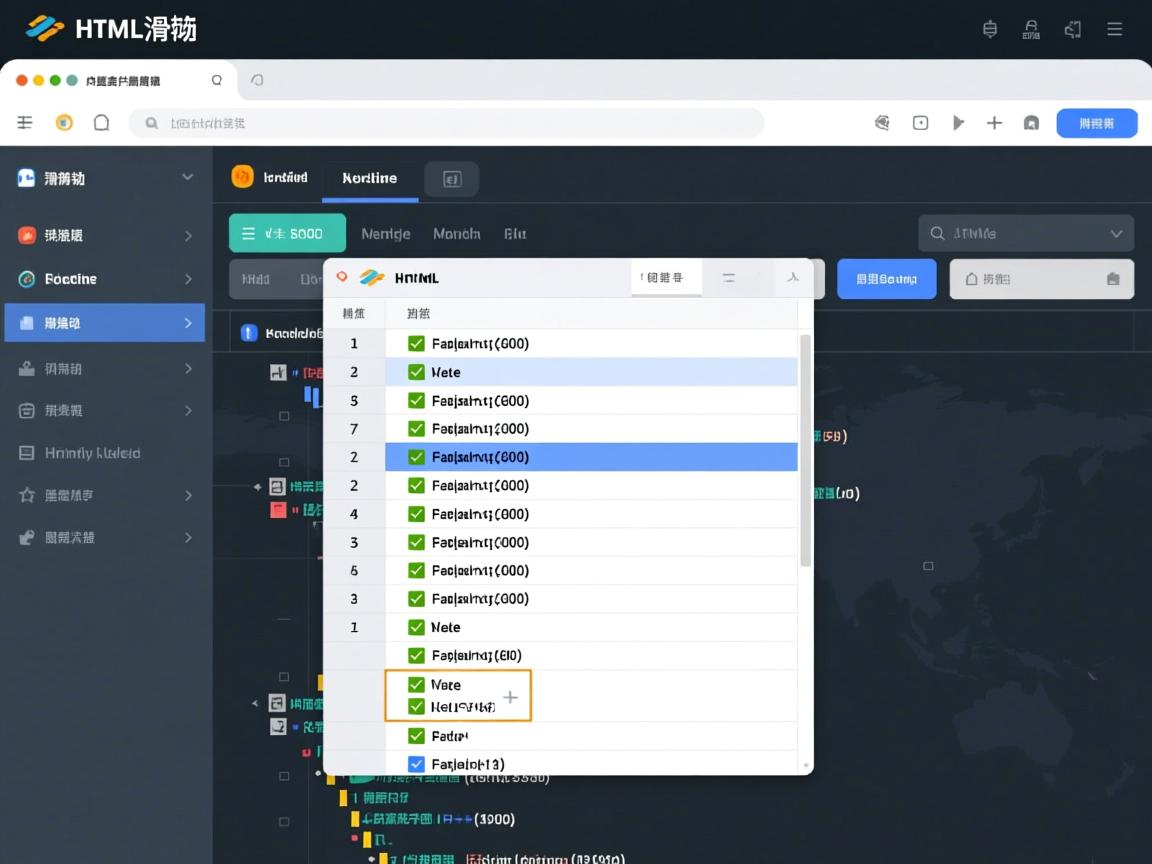Select the Boccine icon in the left sidebar
The image size is (1152, 864).
pyautogui.click(x=24, y=279)
